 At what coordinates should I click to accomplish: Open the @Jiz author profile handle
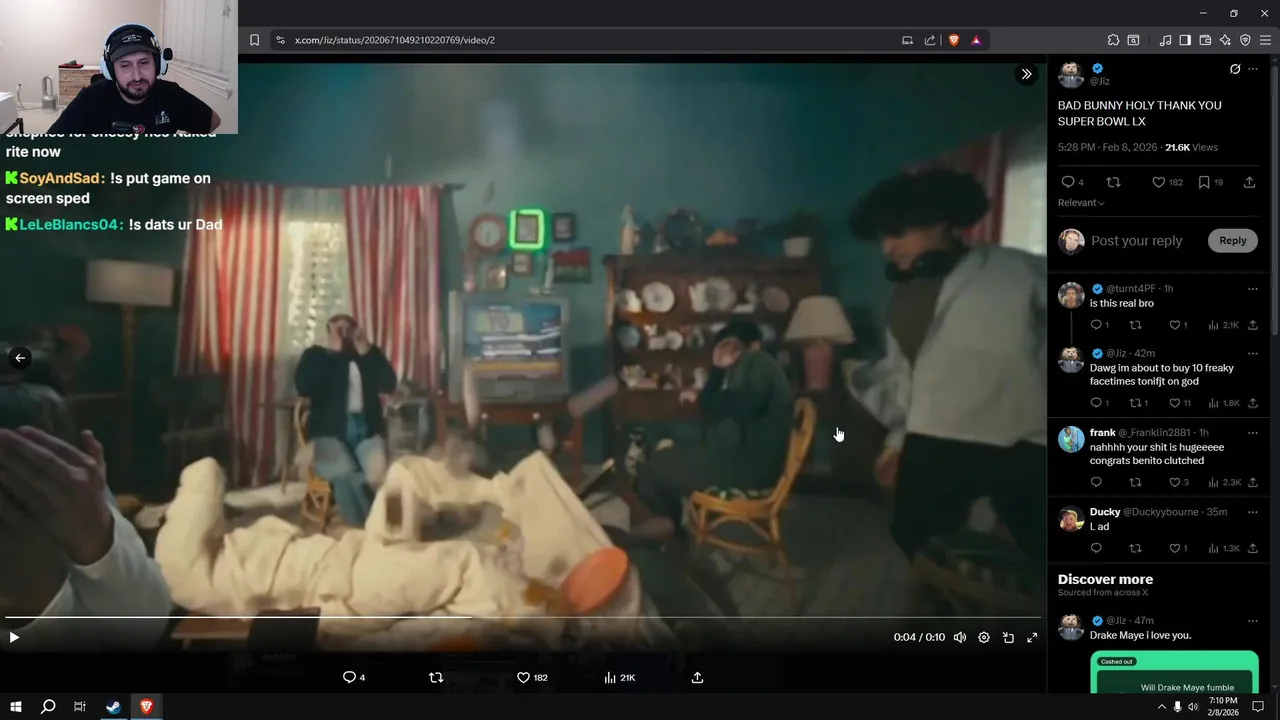tap(1099, 81)
